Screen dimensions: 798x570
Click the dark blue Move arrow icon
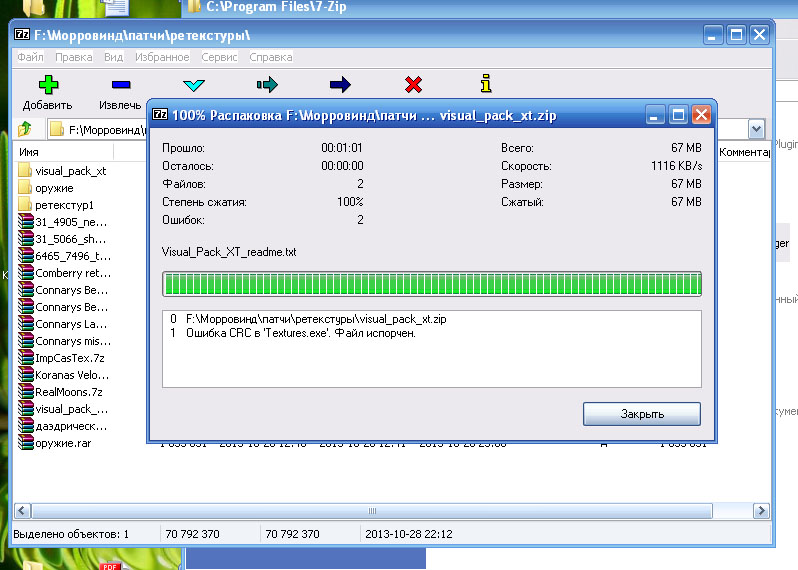[x=340, y=84]
